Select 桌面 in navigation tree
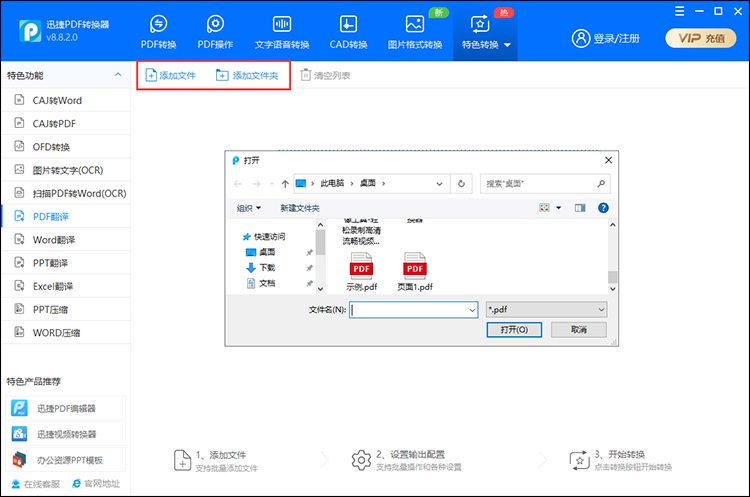The image size is (750, 497). [261, 252]
